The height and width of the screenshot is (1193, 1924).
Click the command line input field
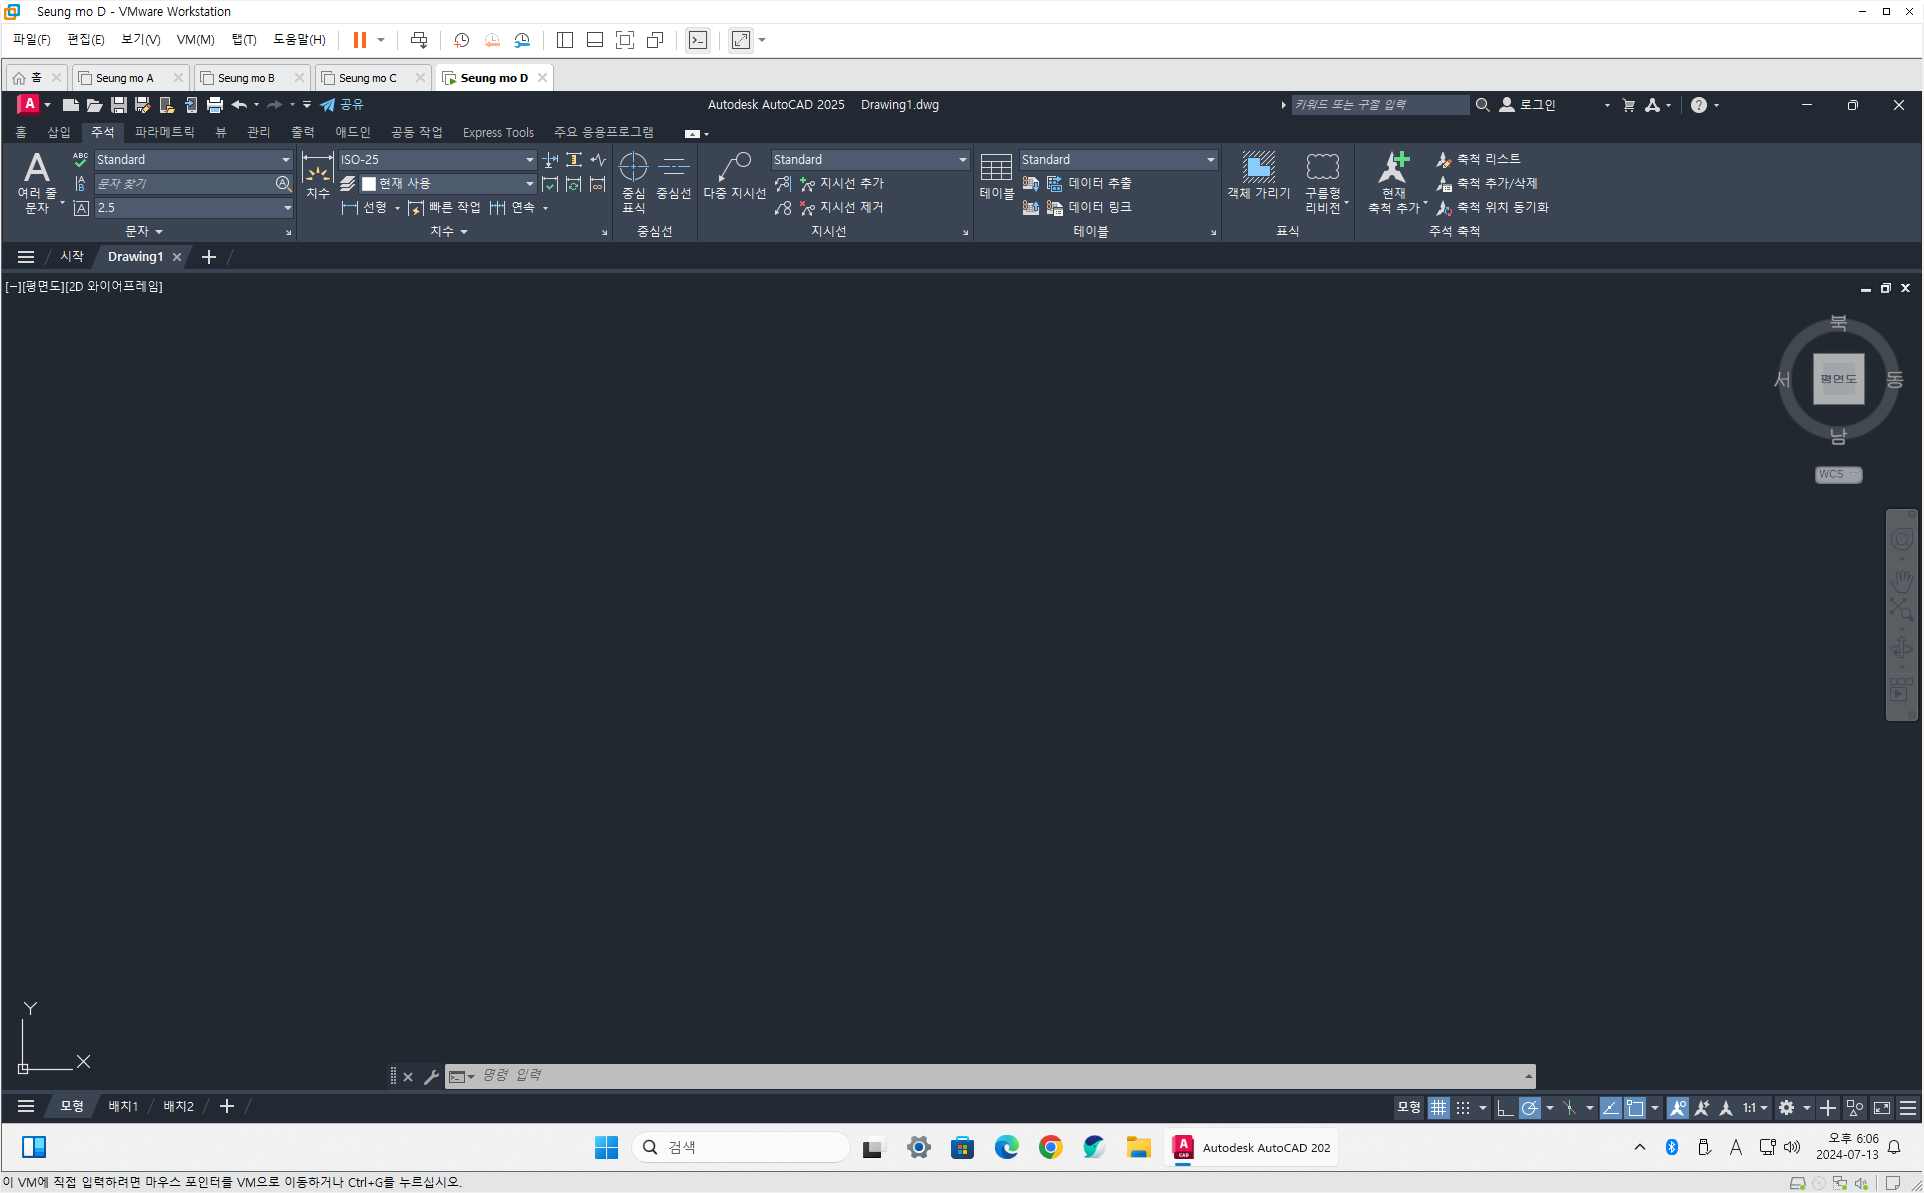[x=990, y=1075]
